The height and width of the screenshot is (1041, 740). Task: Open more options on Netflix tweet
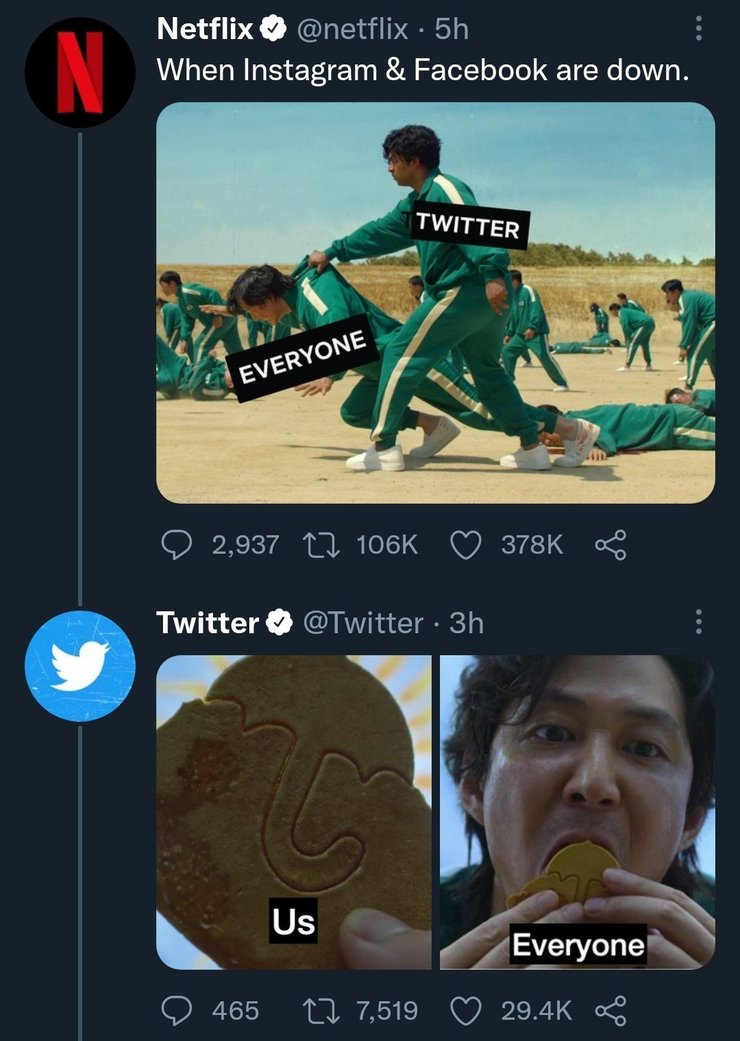pos(698,31)
